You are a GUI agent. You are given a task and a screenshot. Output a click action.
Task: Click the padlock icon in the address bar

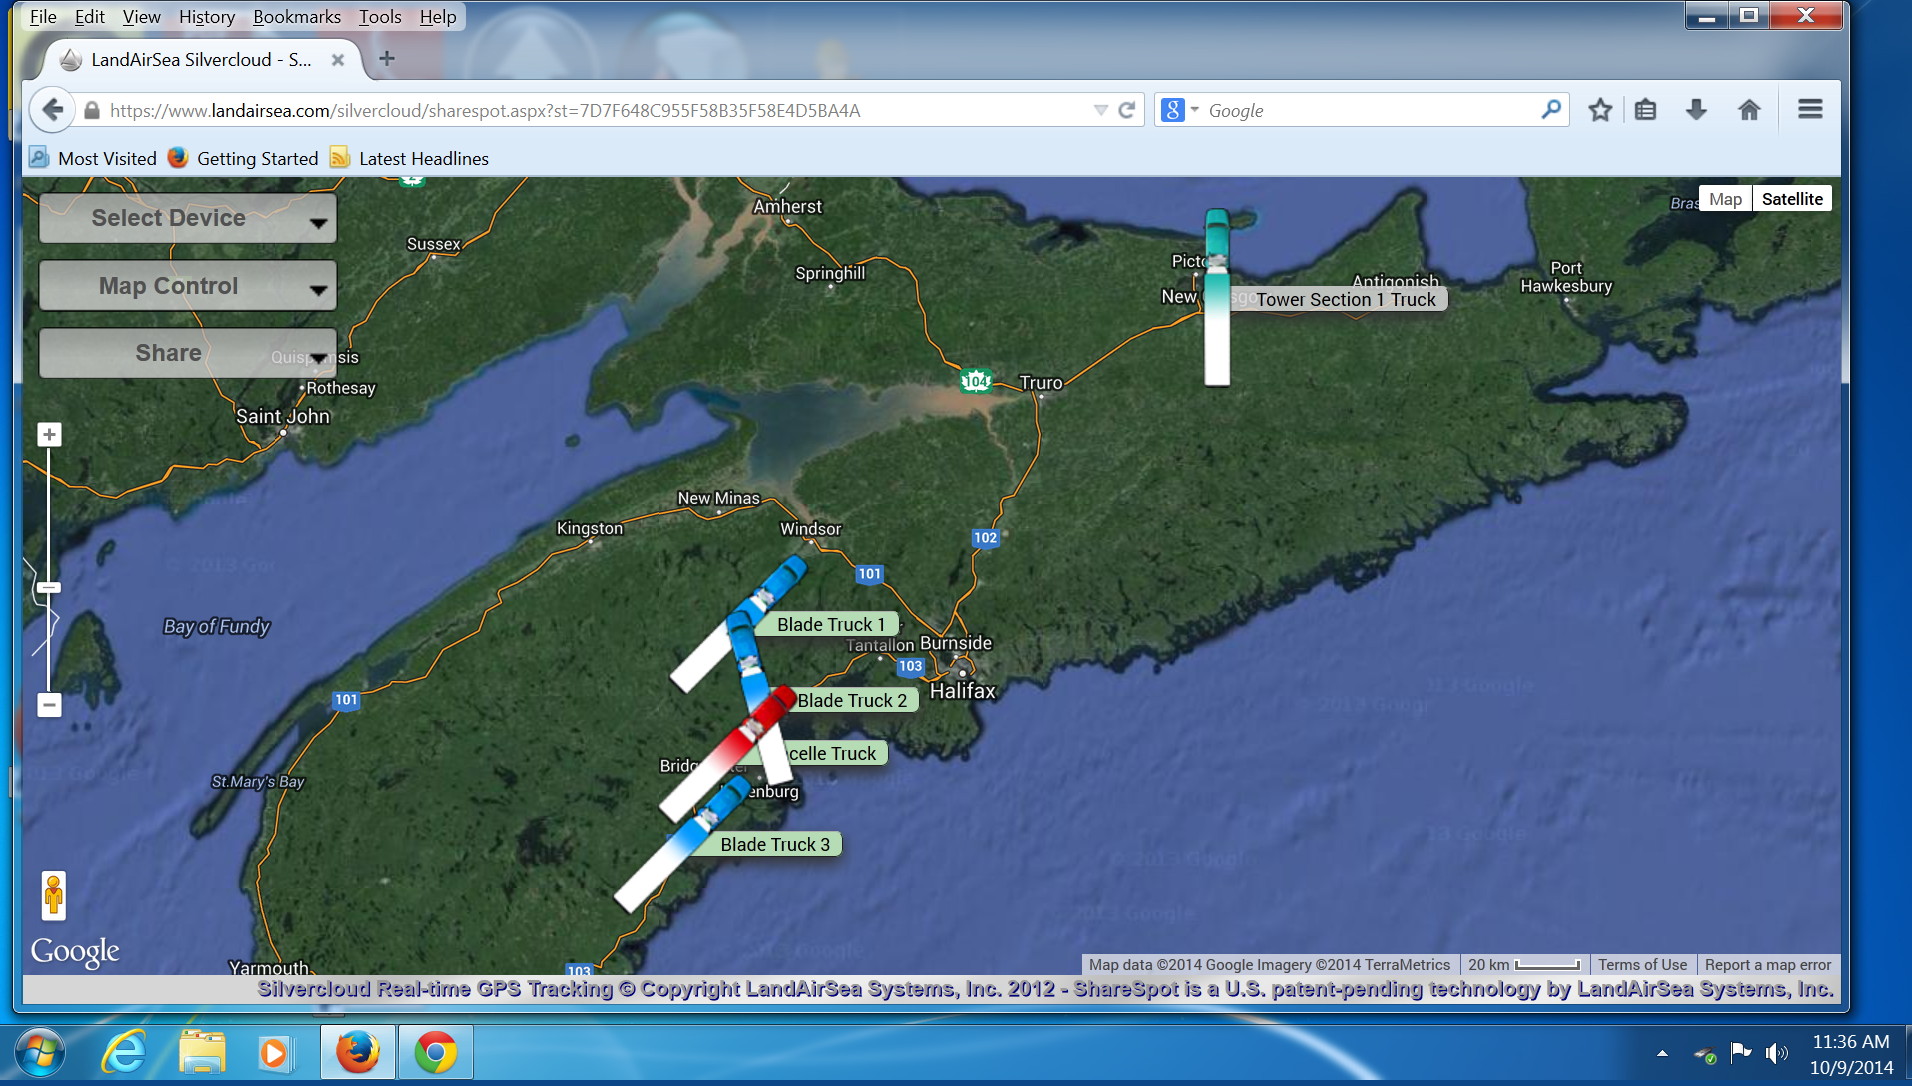pyautogui.click(x=92, y=110)
